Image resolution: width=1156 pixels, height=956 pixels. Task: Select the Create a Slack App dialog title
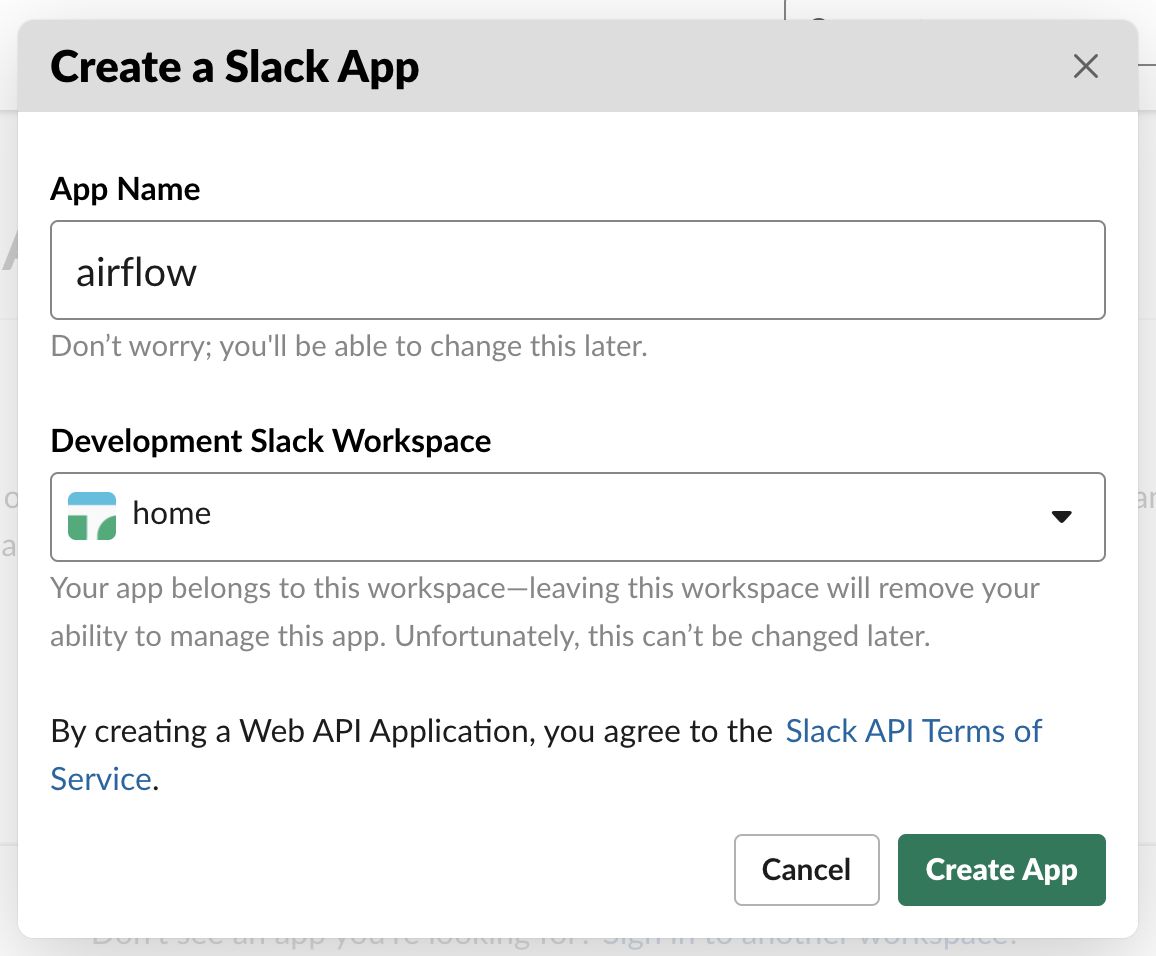coord(234,66)
